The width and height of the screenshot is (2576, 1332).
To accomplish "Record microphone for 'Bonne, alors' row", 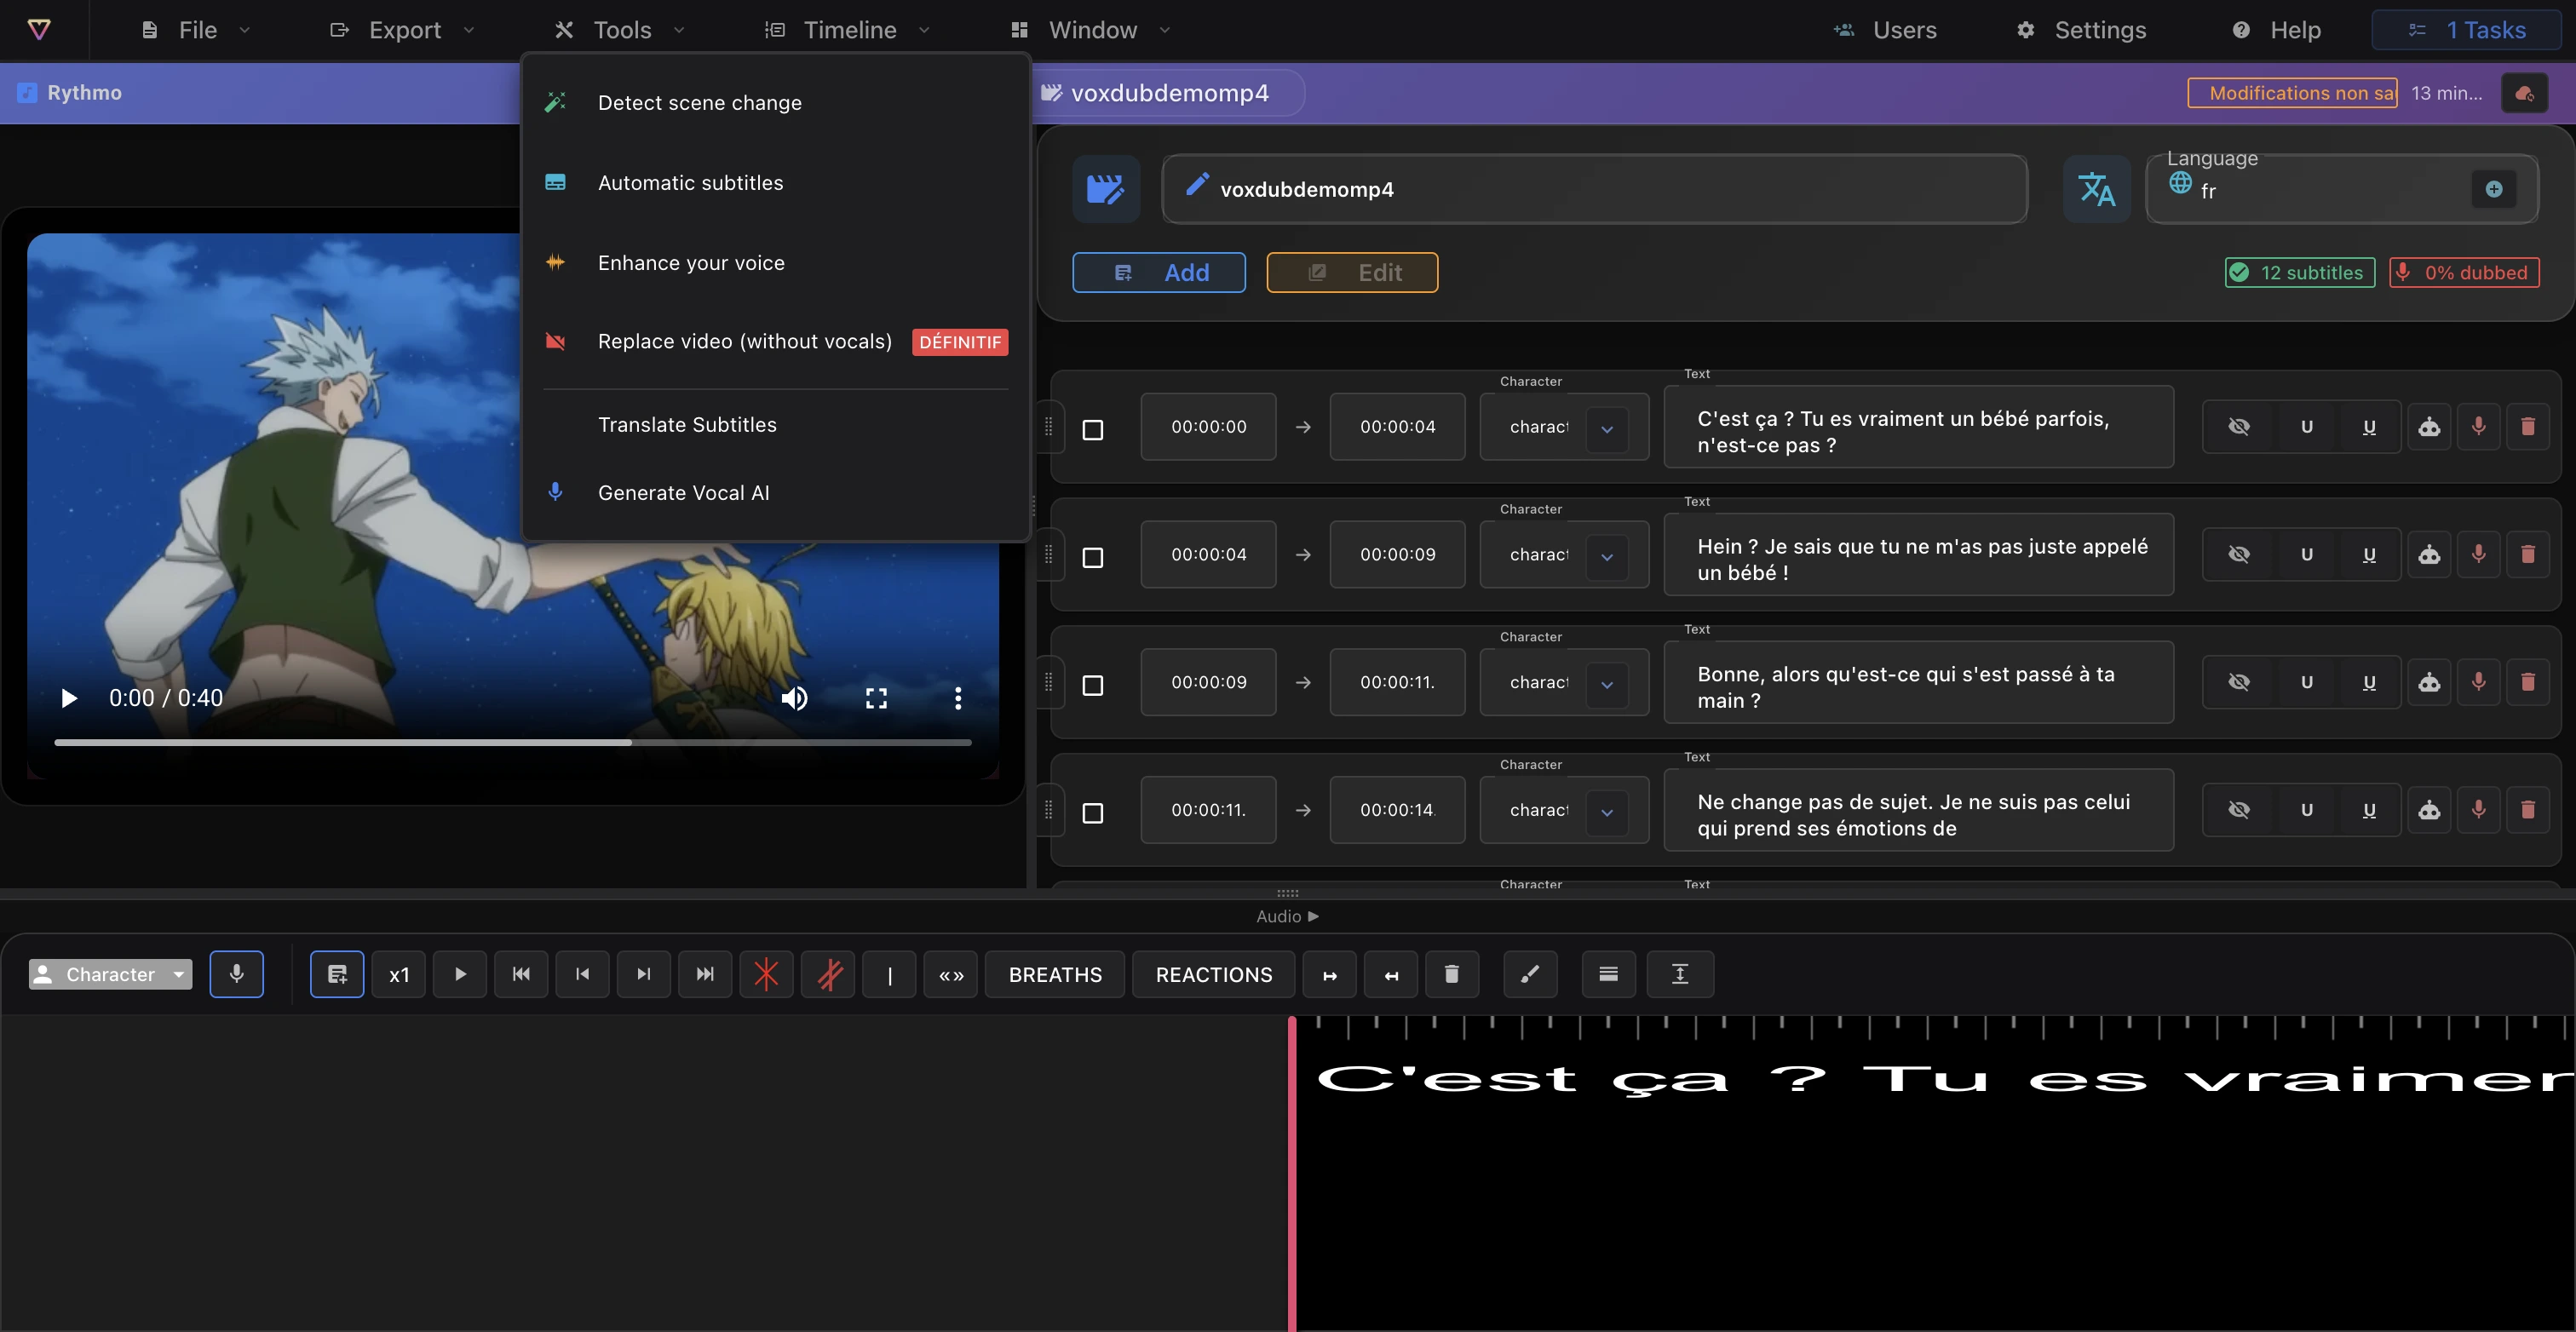I will point(2478,682).
